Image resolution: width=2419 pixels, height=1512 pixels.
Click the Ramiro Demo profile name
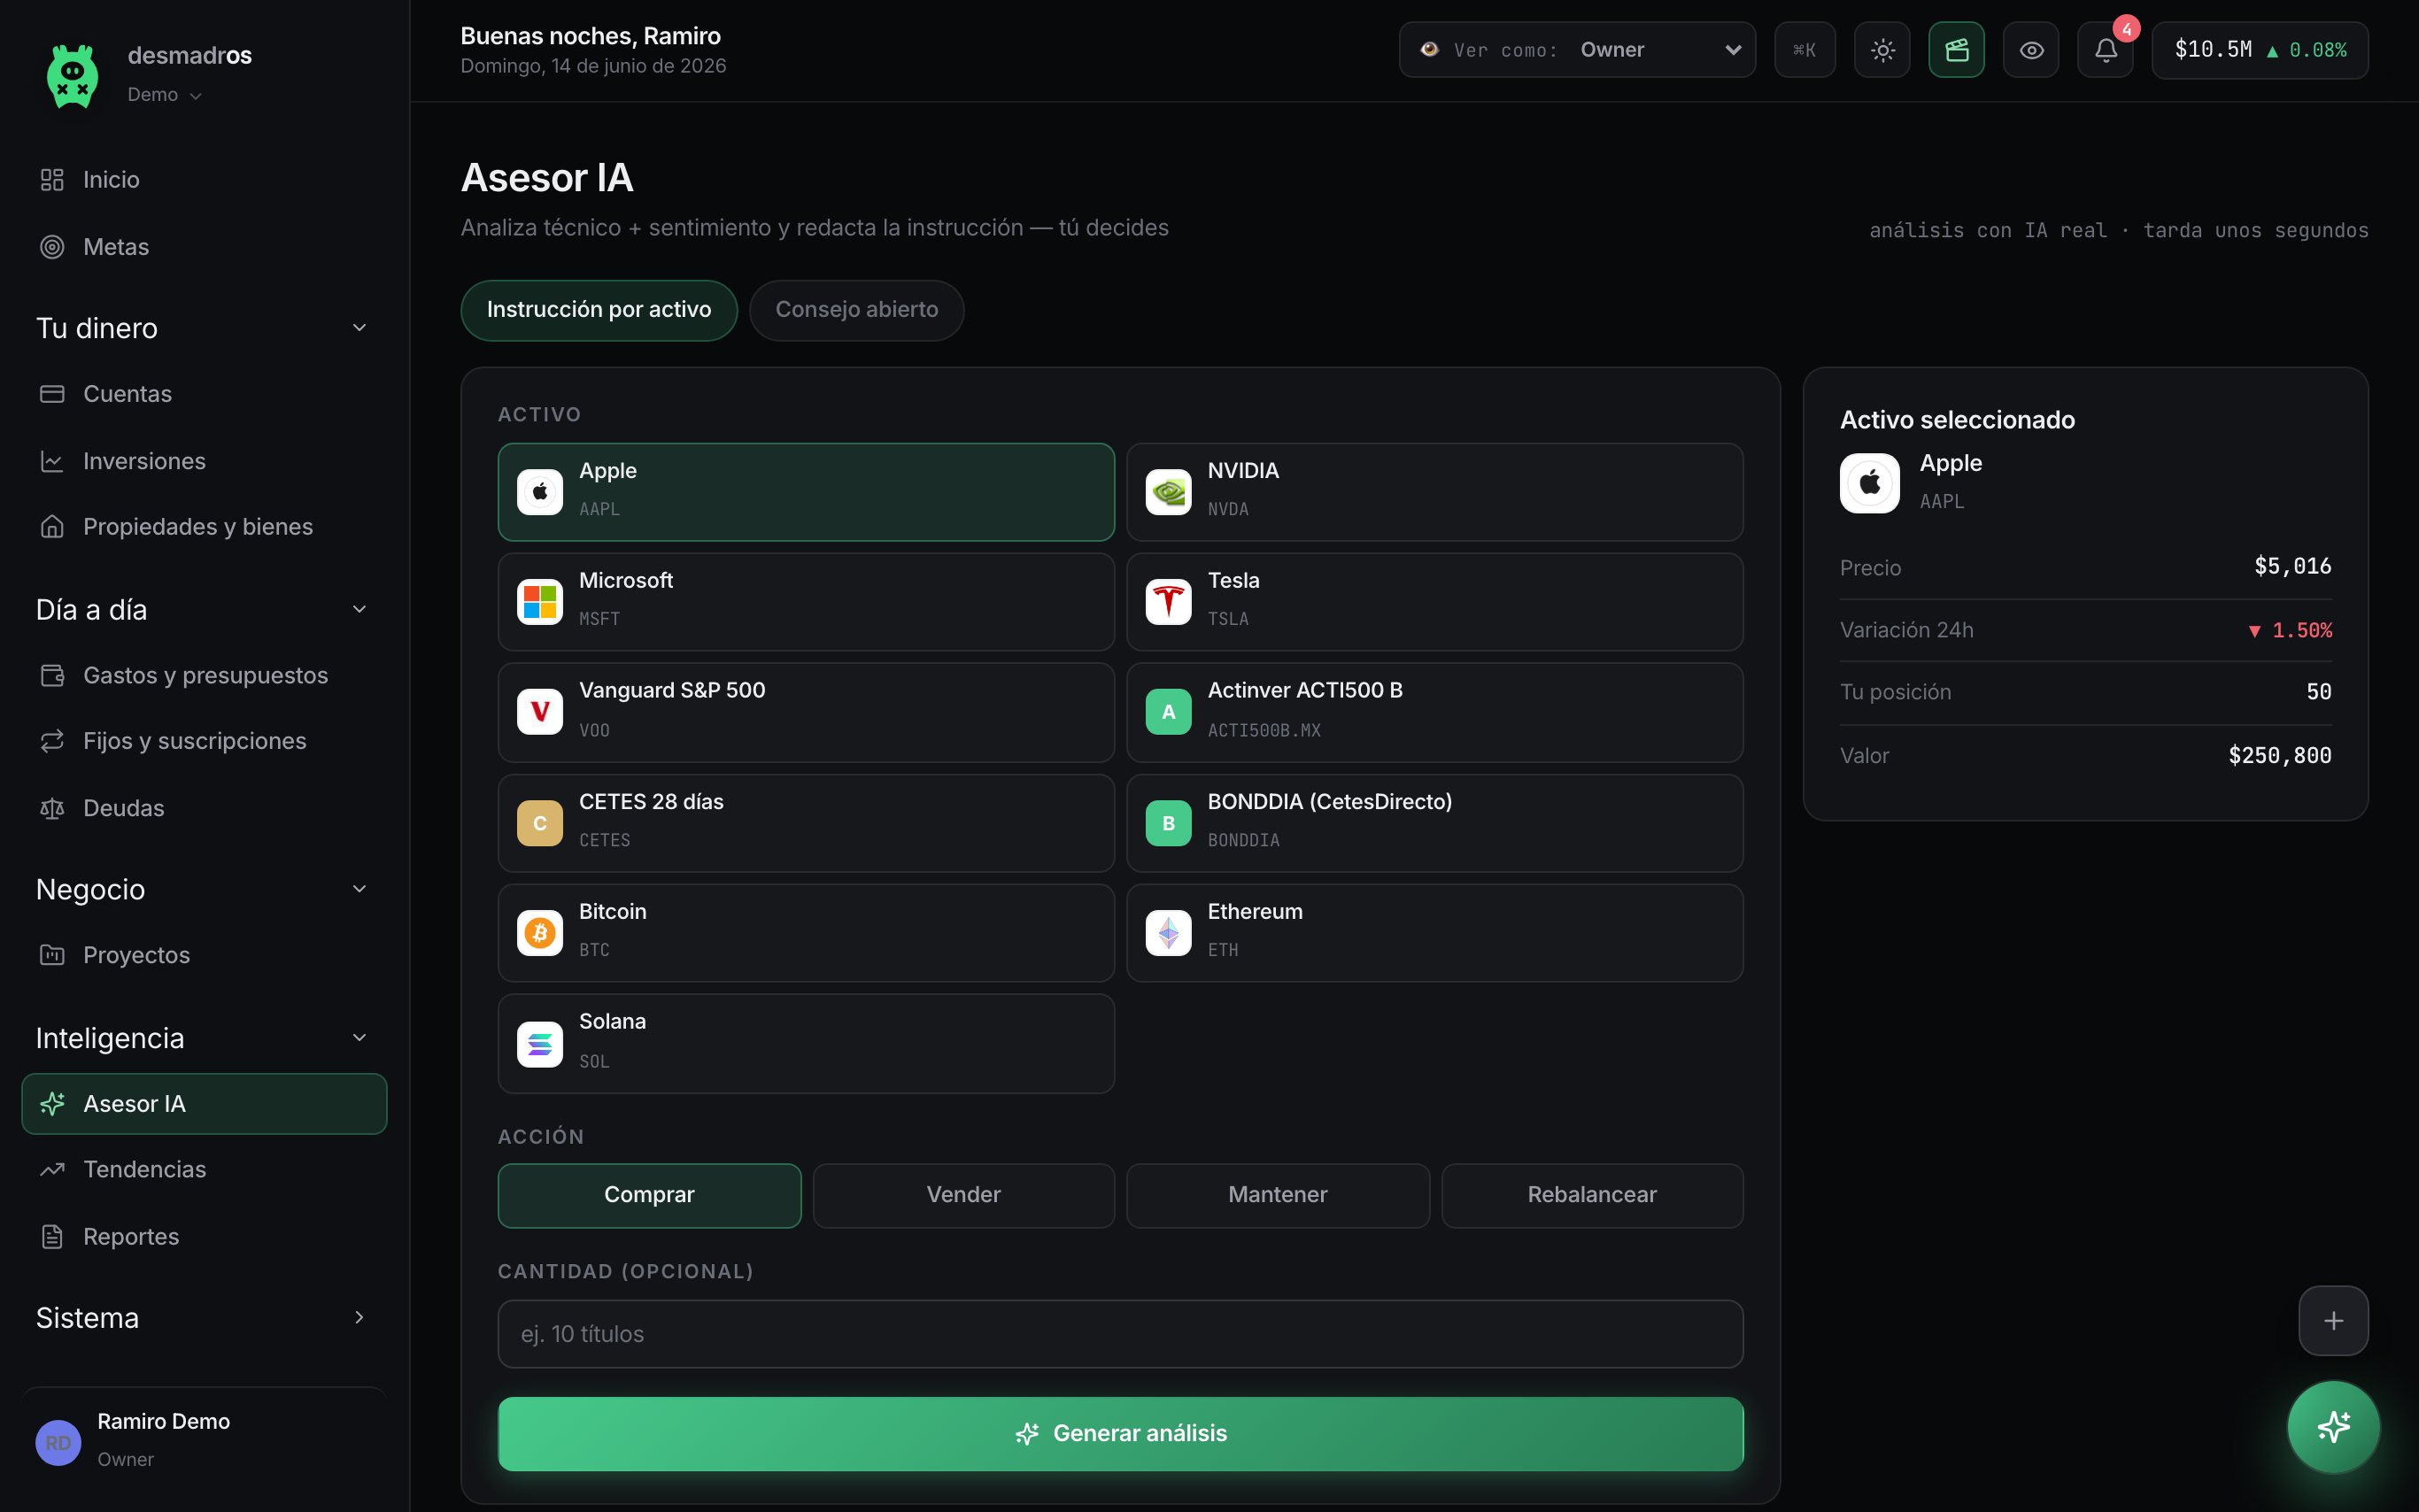(164, 1421)
